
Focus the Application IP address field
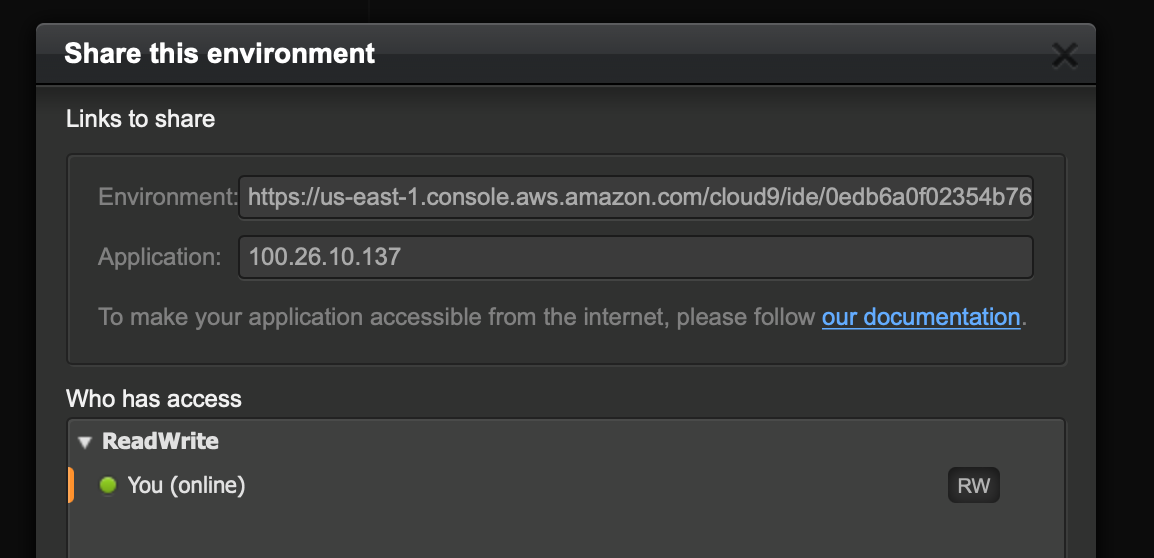pyautogui.click(x=636, y=257)
